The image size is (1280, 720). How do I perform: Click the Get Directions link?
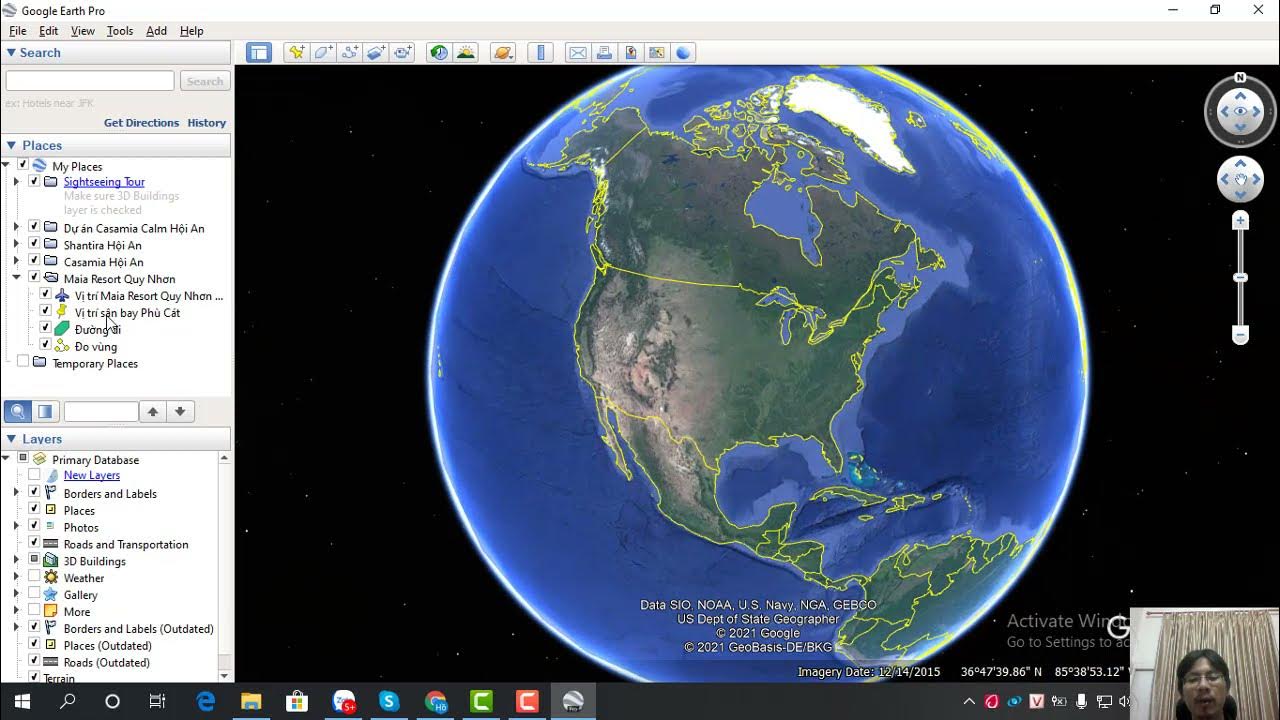141,123
